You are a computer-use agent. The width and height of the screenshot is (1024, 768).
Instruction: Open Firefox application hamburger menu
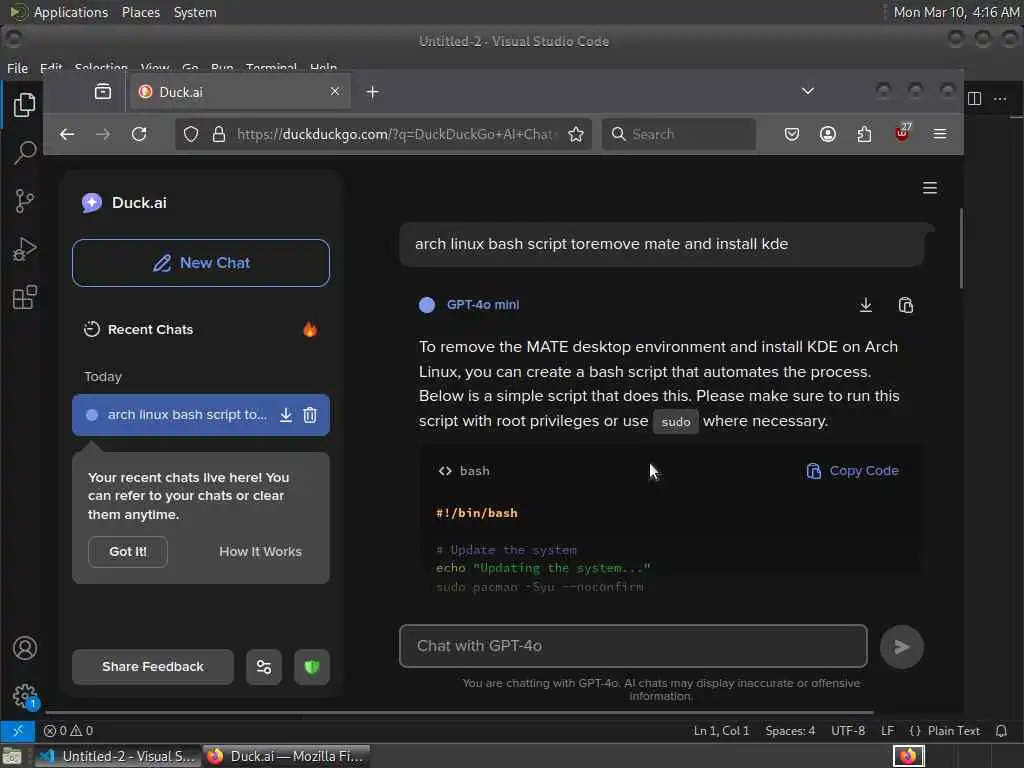click(x=940, y=134)
